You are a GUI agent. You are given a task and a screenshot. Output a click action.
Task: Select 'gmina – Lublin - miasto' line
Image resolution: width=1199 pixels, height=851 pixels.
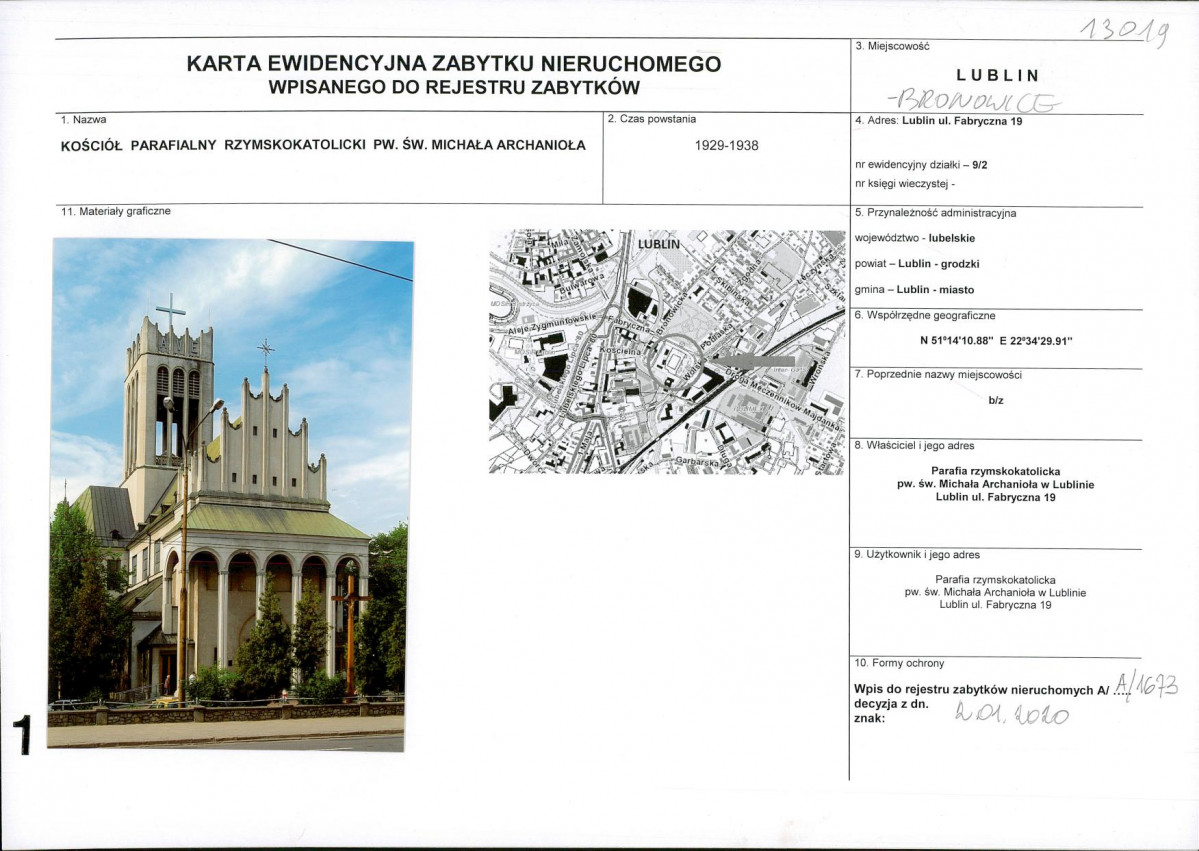915,290
